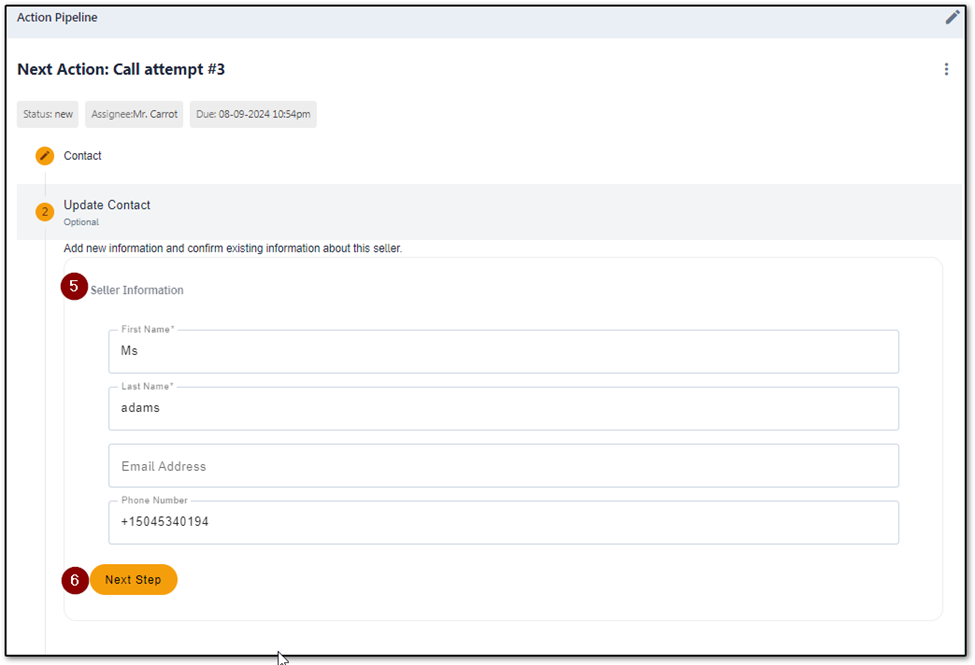Click the Phone Number input field
The image size is (975, 665).
point(504,523)
